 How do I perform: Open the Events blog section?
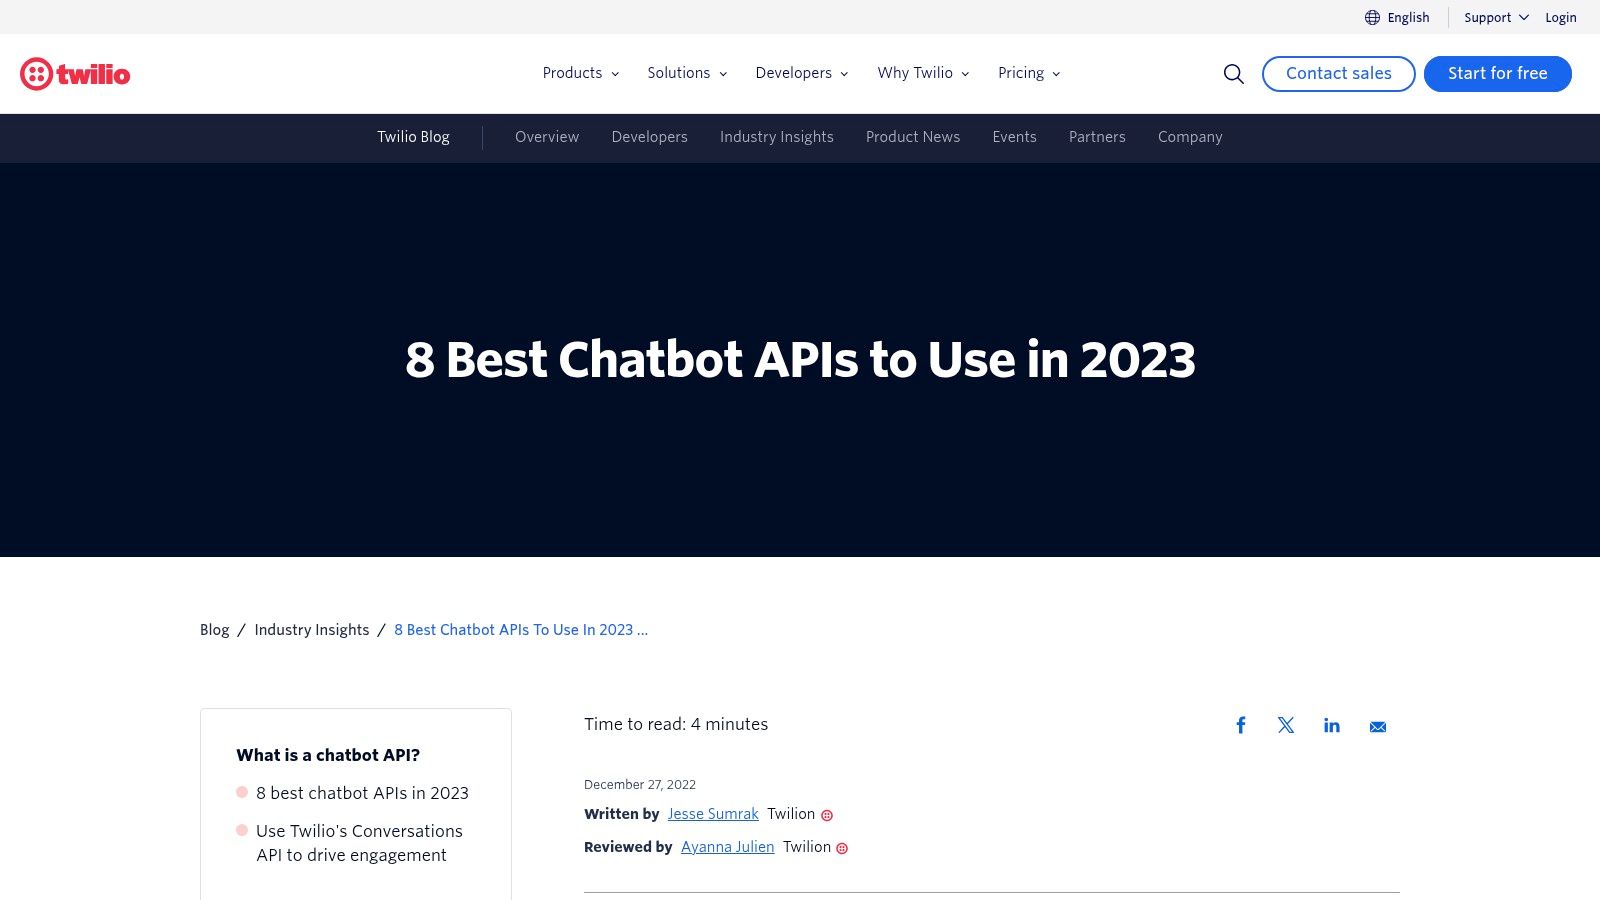tap(1014, 137)
